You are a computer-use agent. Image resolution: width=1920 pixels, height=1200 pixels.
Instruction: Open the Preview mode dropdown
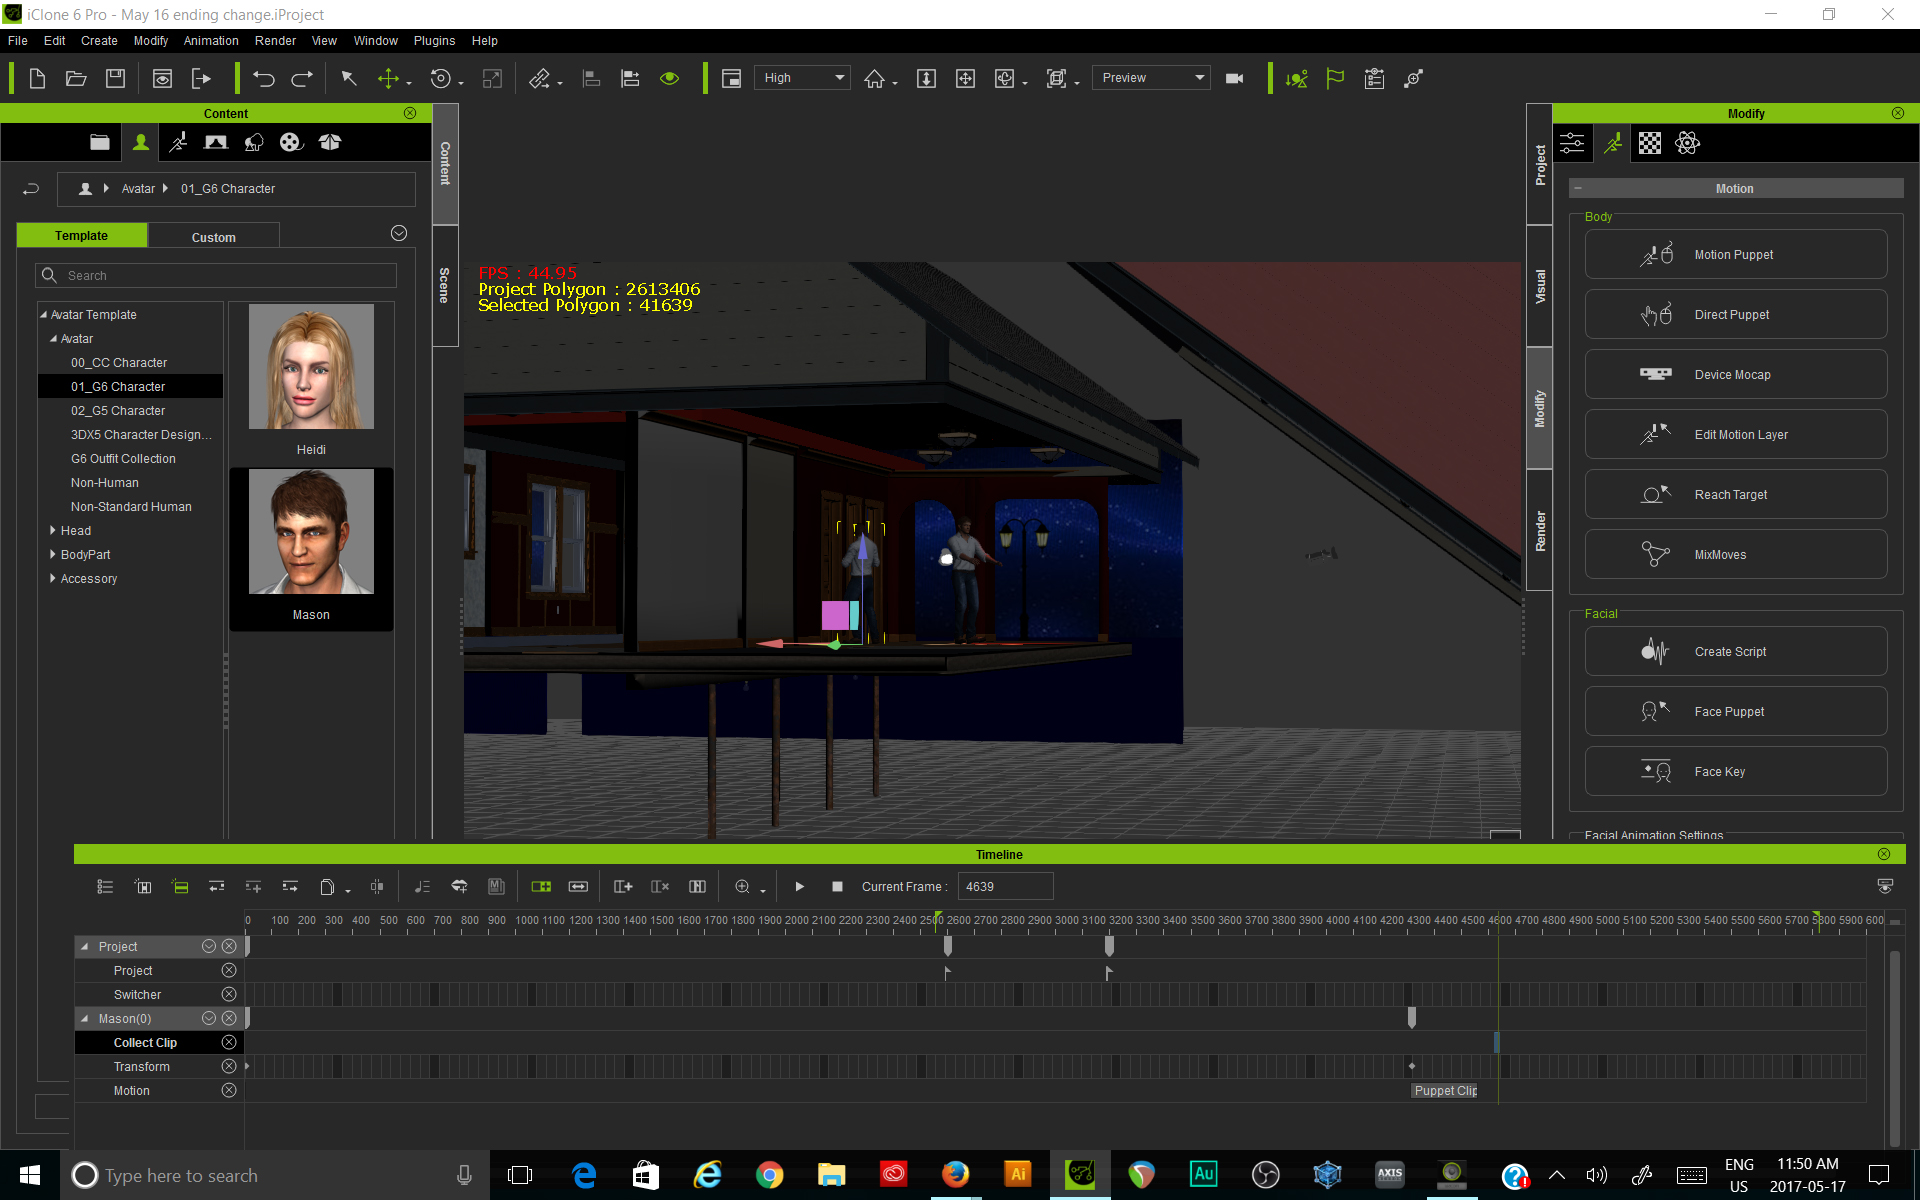click(x=1151, y=78)
